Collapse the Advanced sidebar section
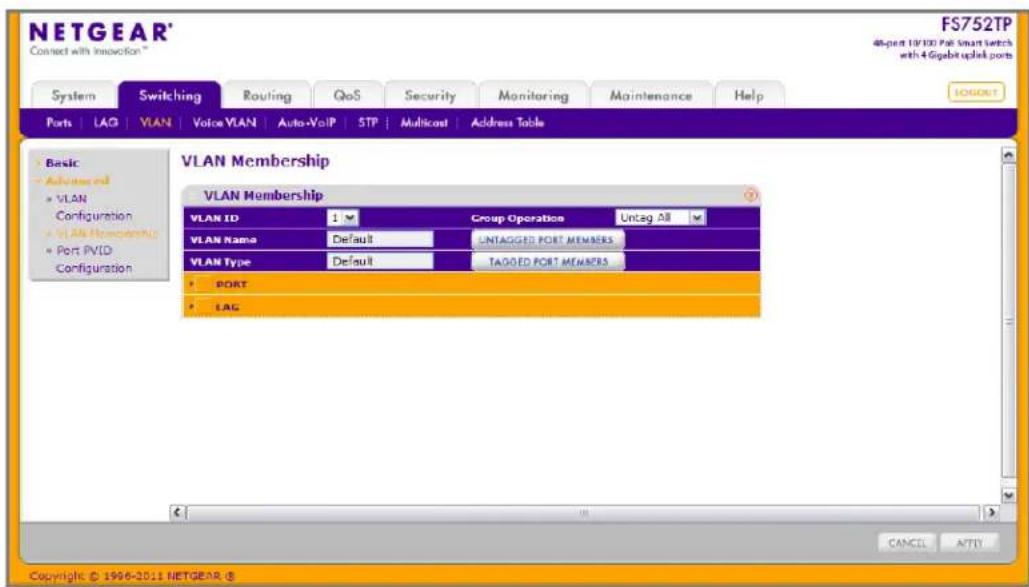The height and width of the screenshot is (587, 1029). [x=76, y=181]
